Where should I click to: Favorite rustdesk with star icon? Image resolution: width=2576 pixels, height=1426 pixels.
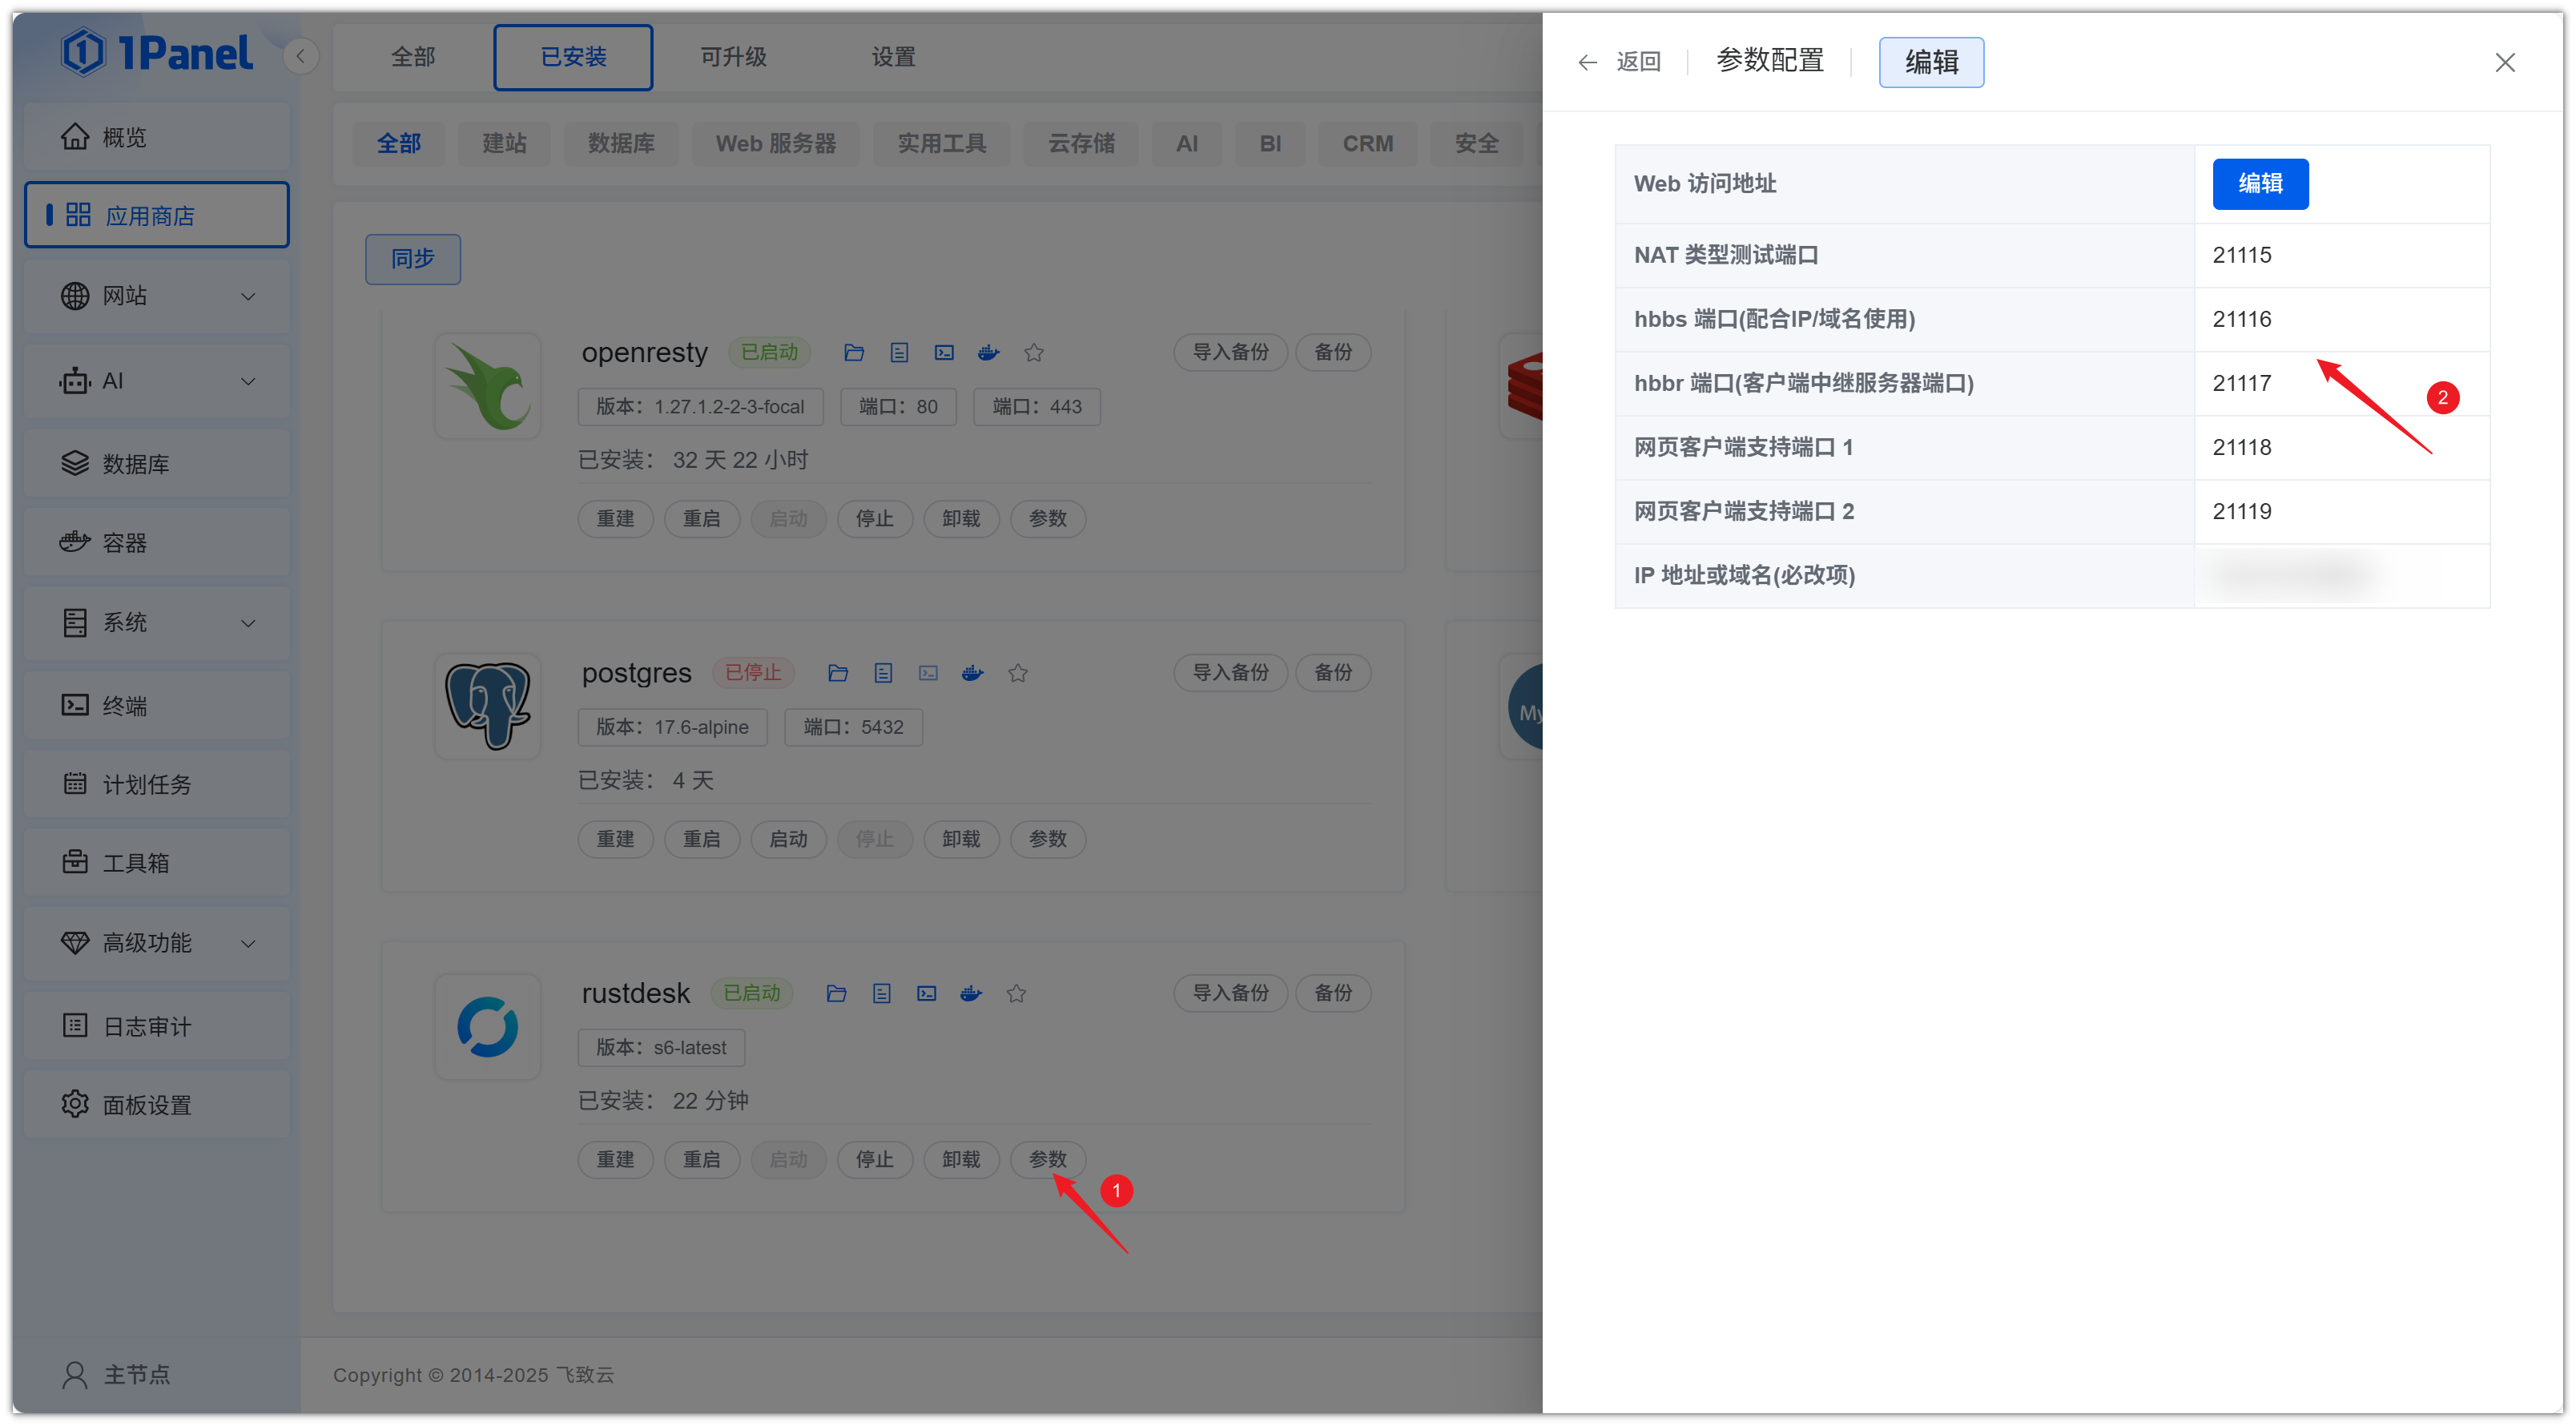[x=1016, y=993]
